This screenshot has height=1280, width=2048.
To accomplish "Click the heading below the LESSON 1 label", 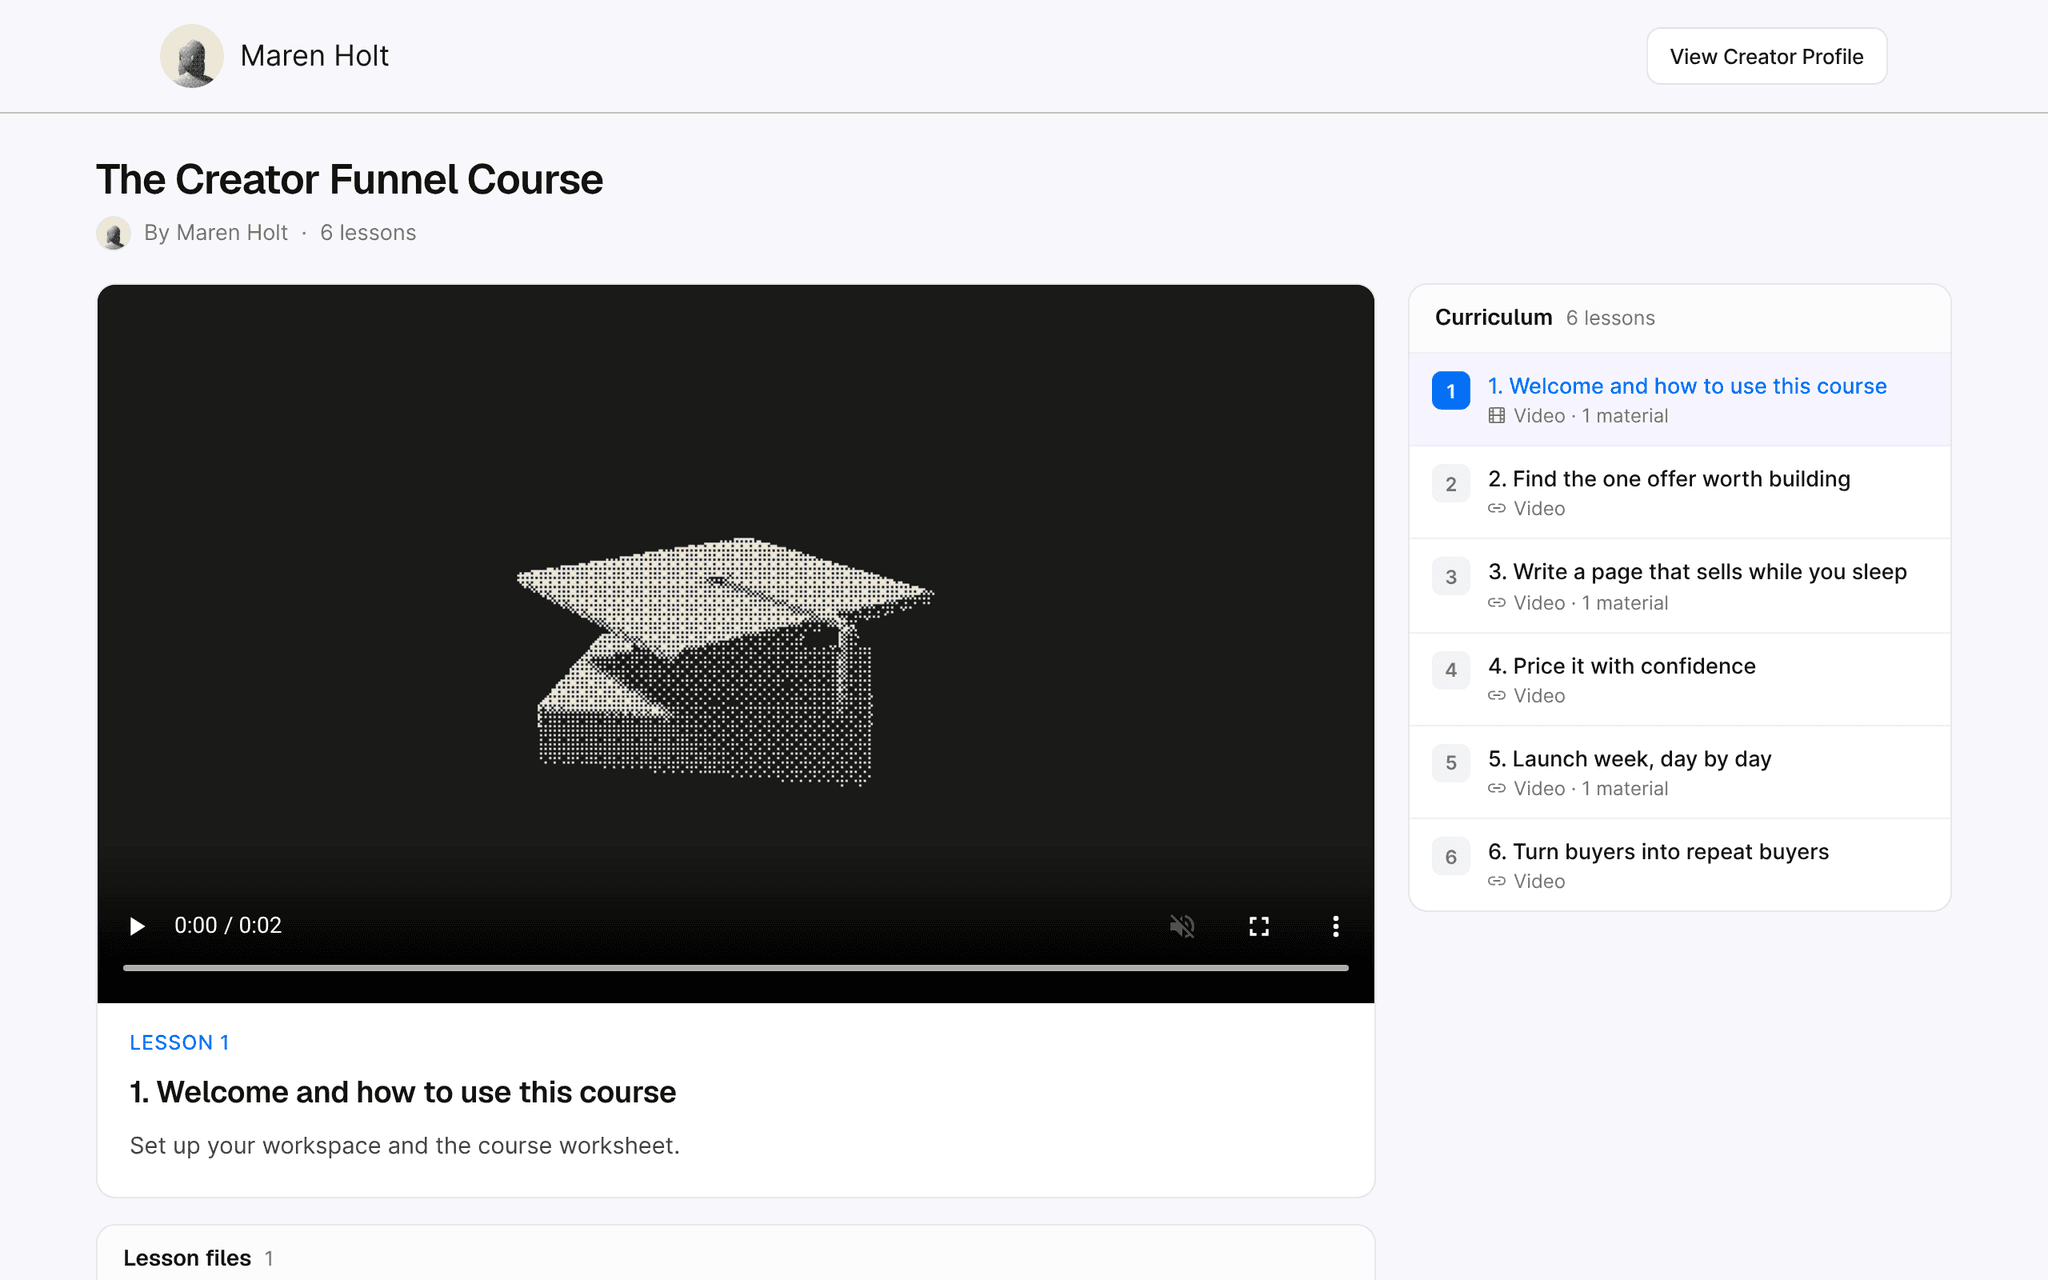I will [403, 1092].
